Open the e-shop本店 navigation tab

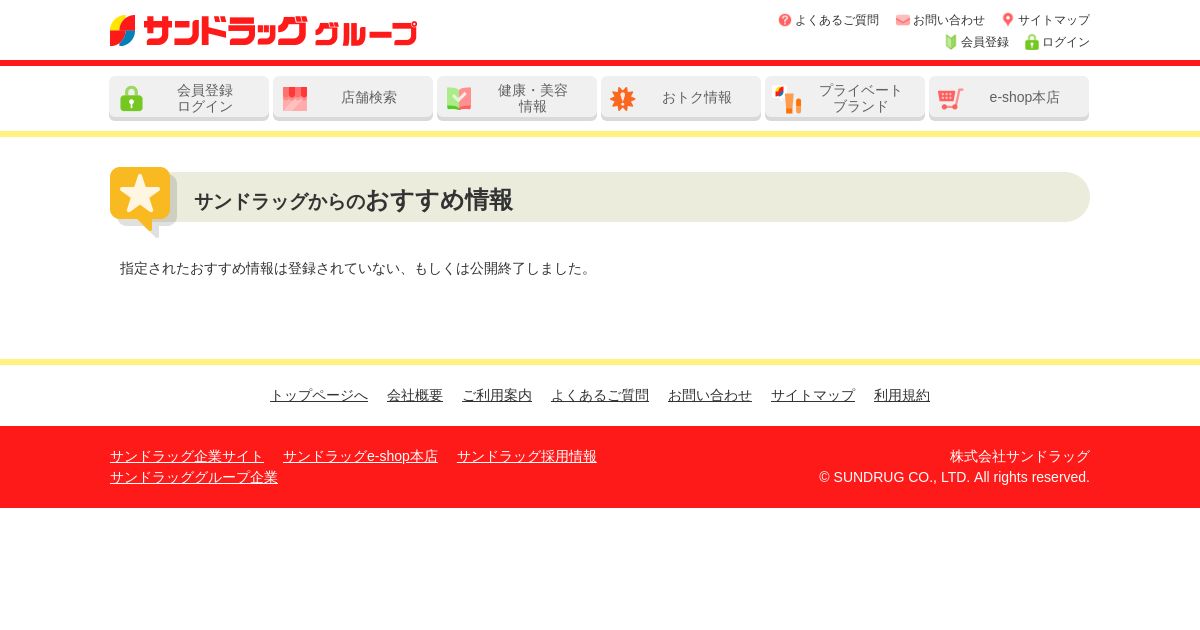1009,98
